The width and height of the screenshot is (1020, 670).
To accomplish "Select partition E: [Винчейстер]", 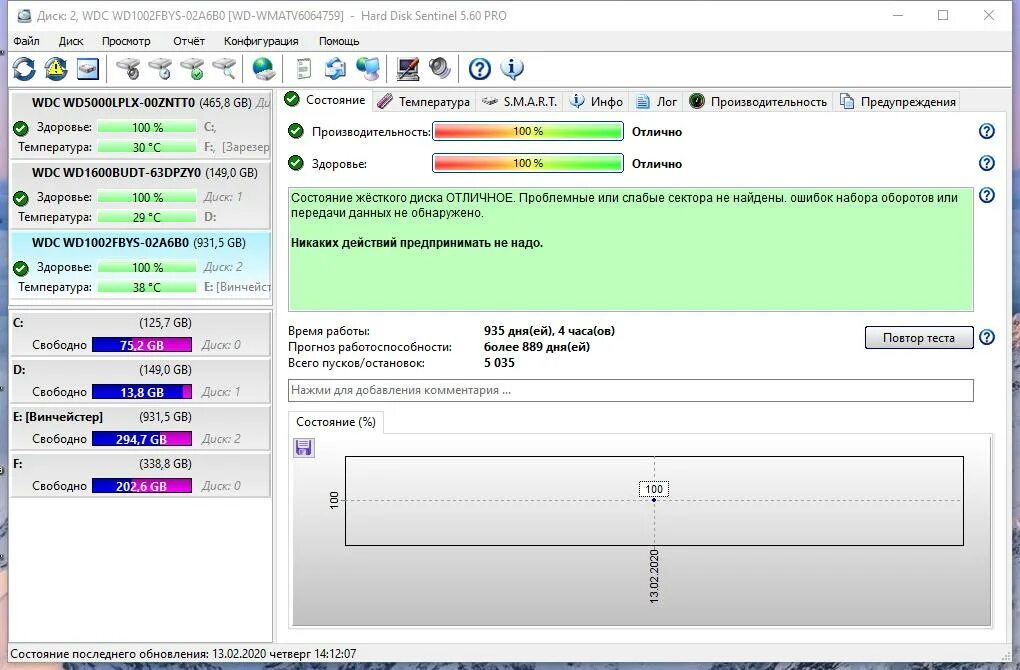I will [x=141, y=428].
